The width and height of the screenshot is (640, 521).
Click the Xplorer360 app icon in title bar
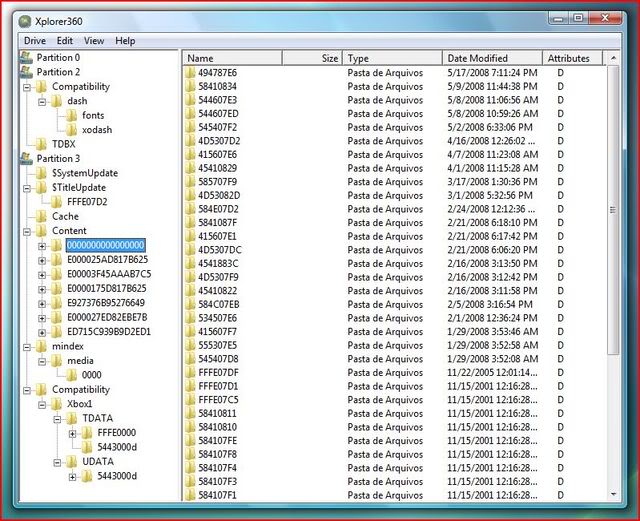25,21
